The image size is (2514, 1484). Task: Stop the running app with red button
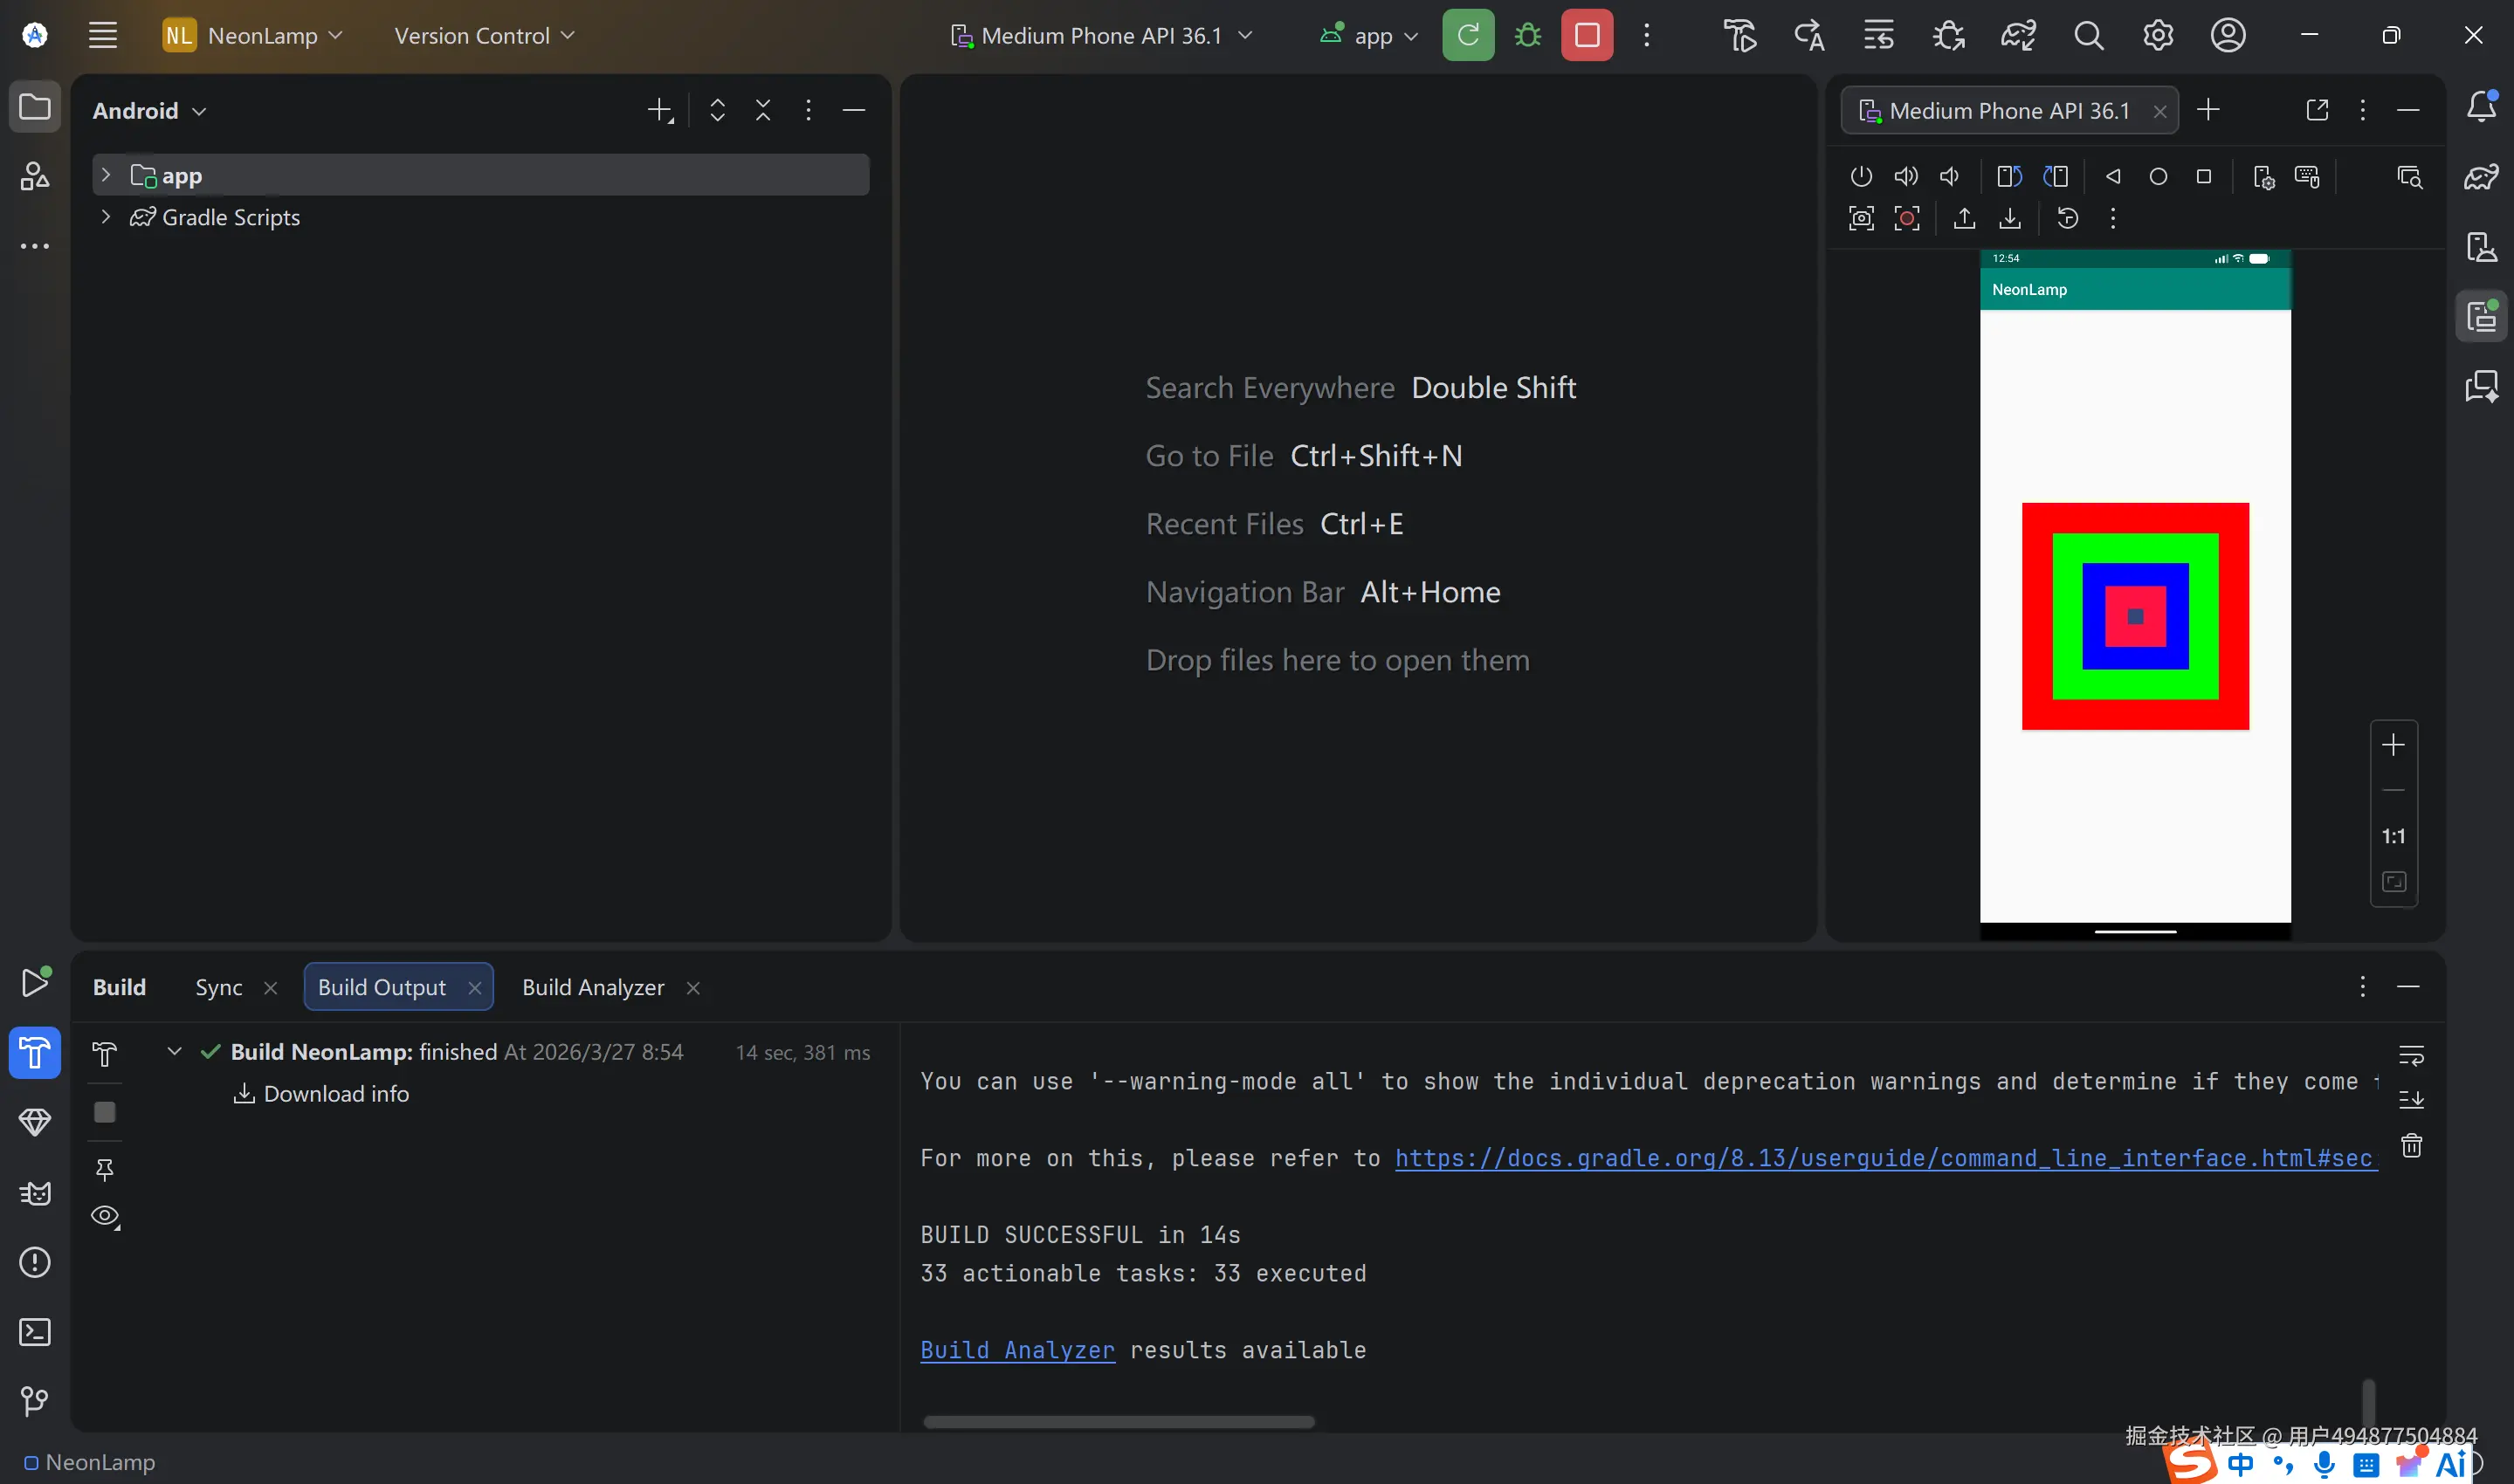[x=1587, y=36]
